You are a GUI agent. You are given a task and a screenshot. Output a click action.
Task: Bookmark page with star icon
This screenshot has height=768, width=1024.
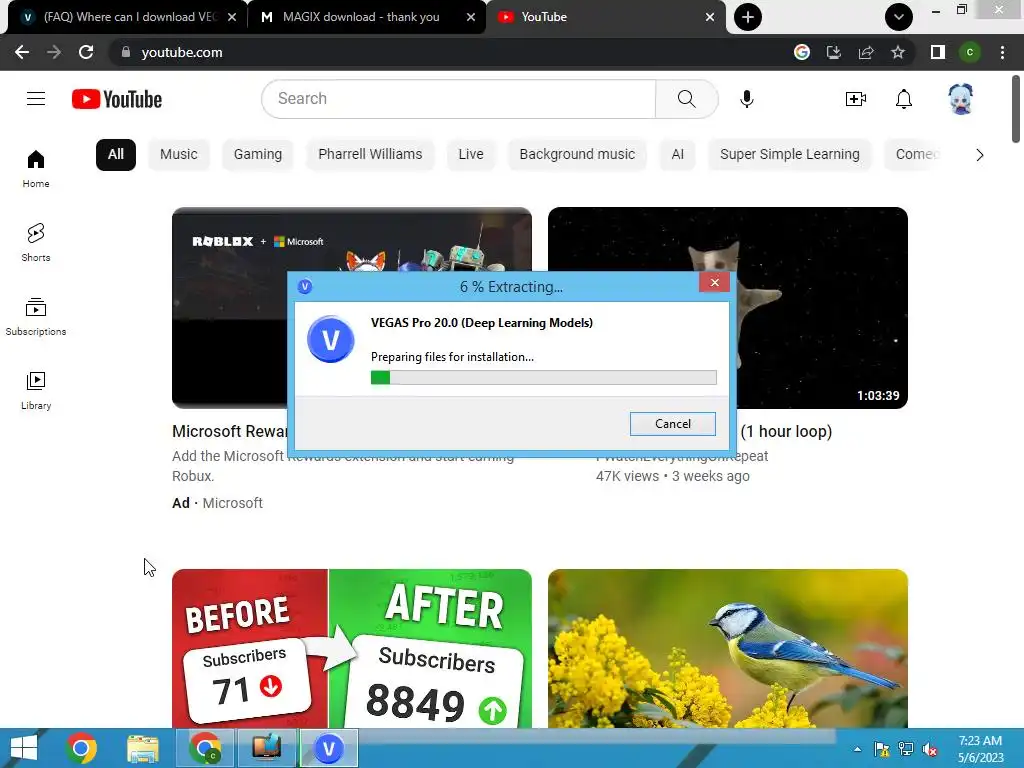[898, 52]
